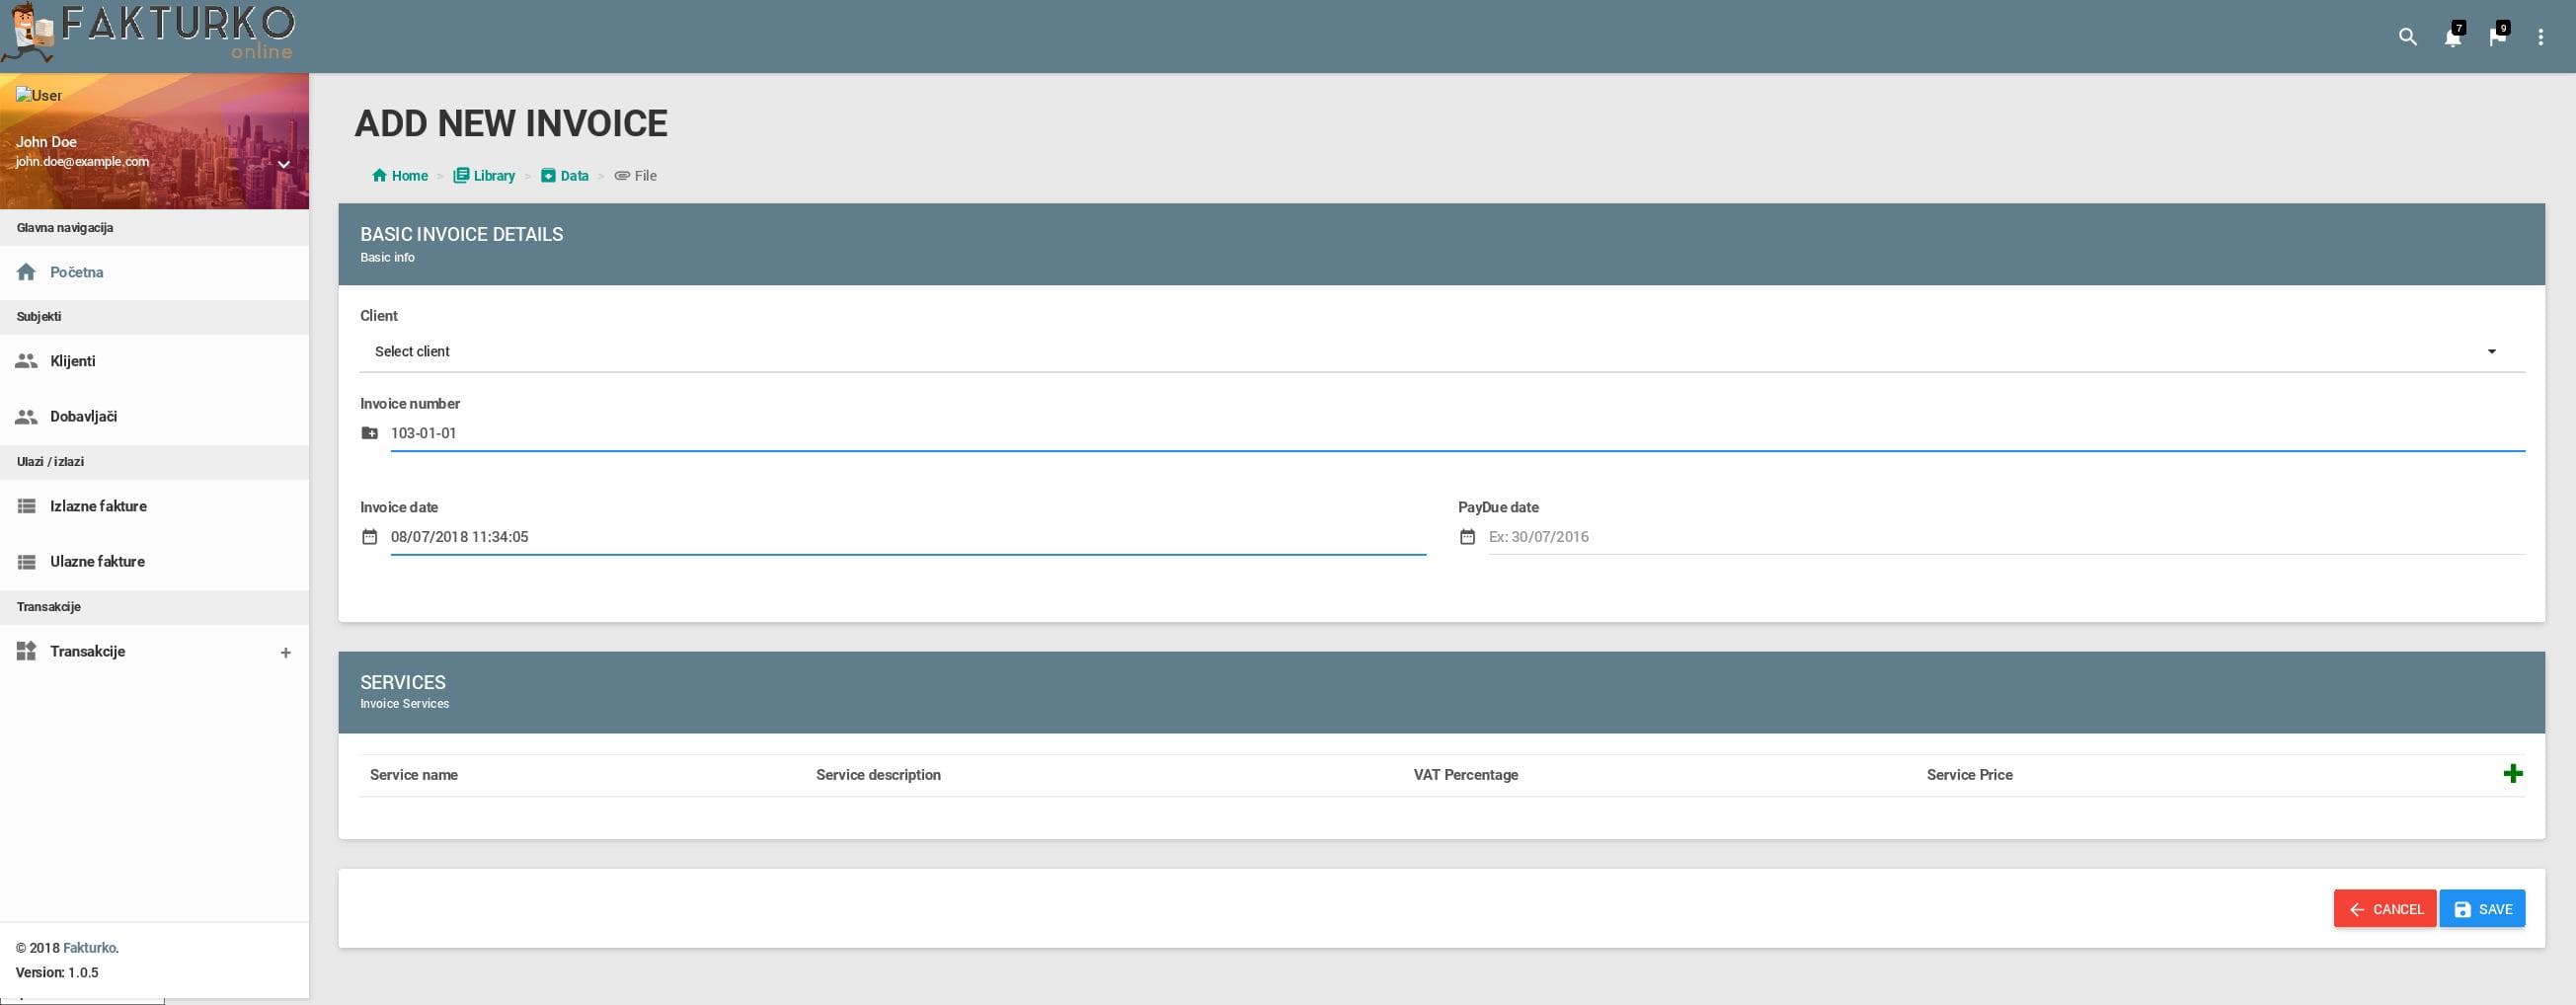Open Klijenti menu item
The image size is (2576, 1005).
(154, 361)
